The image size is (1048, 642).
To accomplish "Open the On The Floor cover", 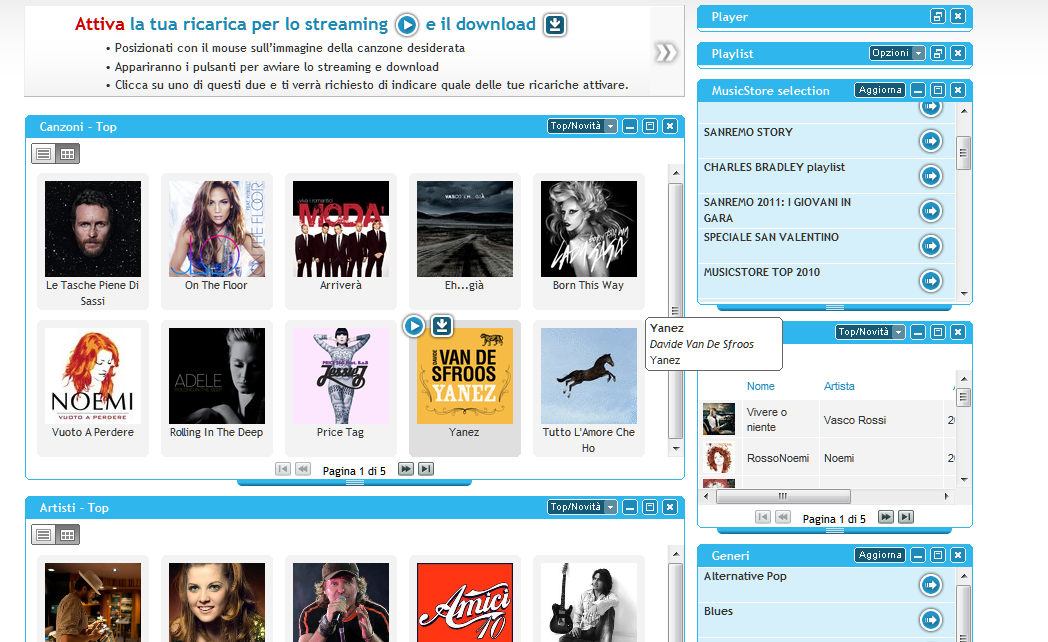I will pos(217,228).
